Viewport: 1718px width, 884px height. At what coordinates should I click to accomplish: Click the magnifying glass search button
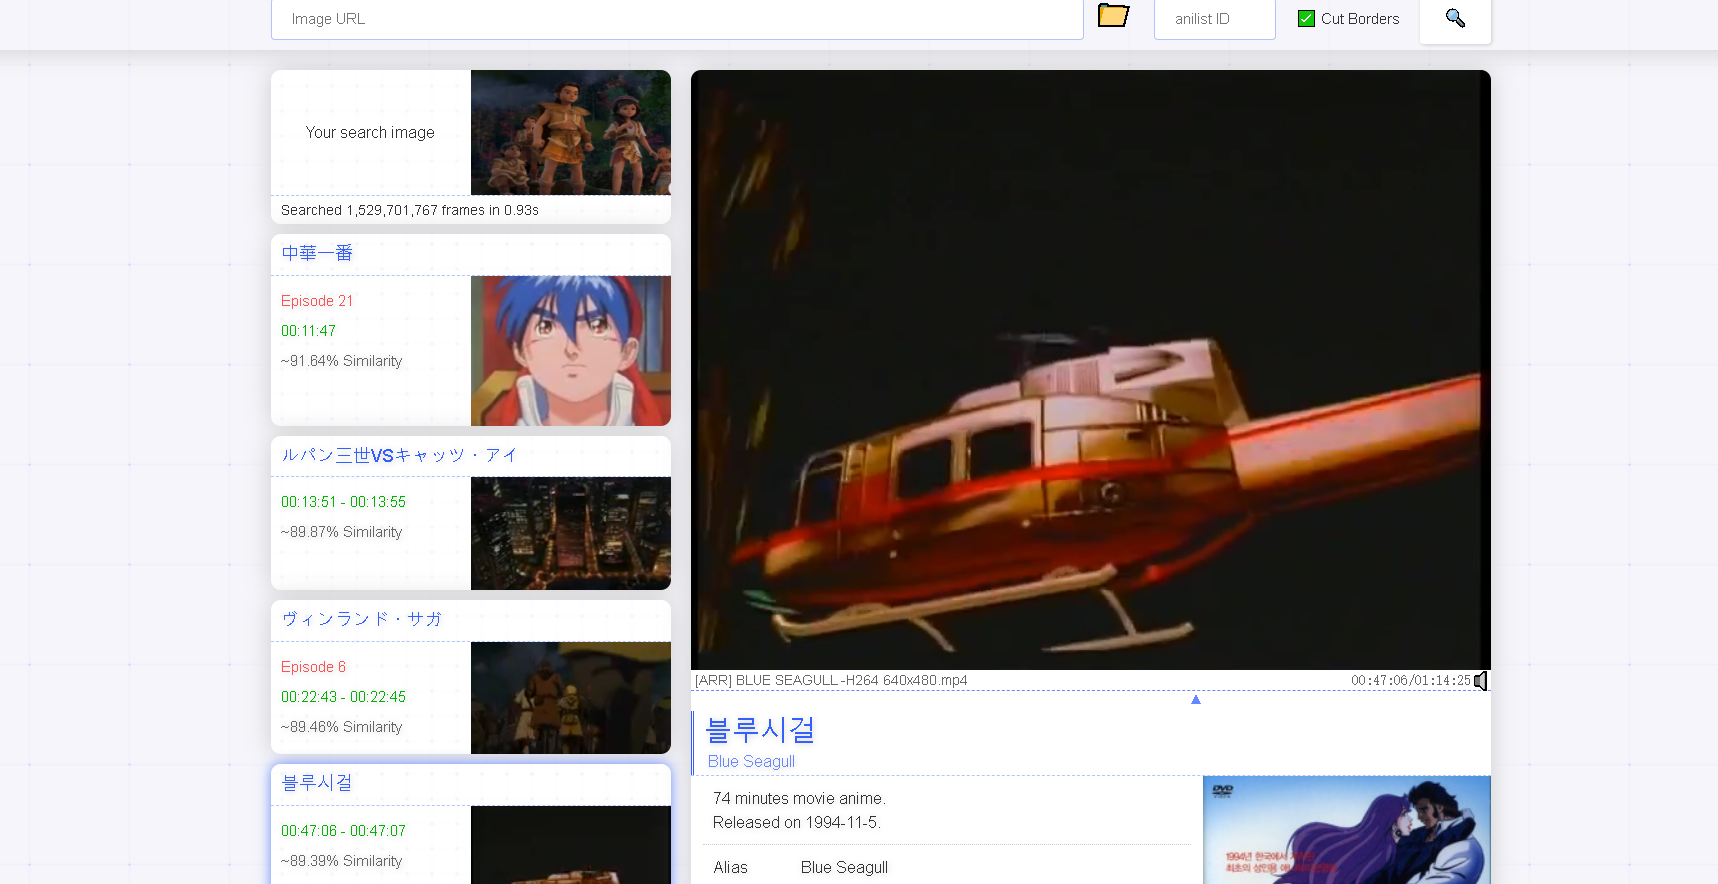click(1455, 19)
